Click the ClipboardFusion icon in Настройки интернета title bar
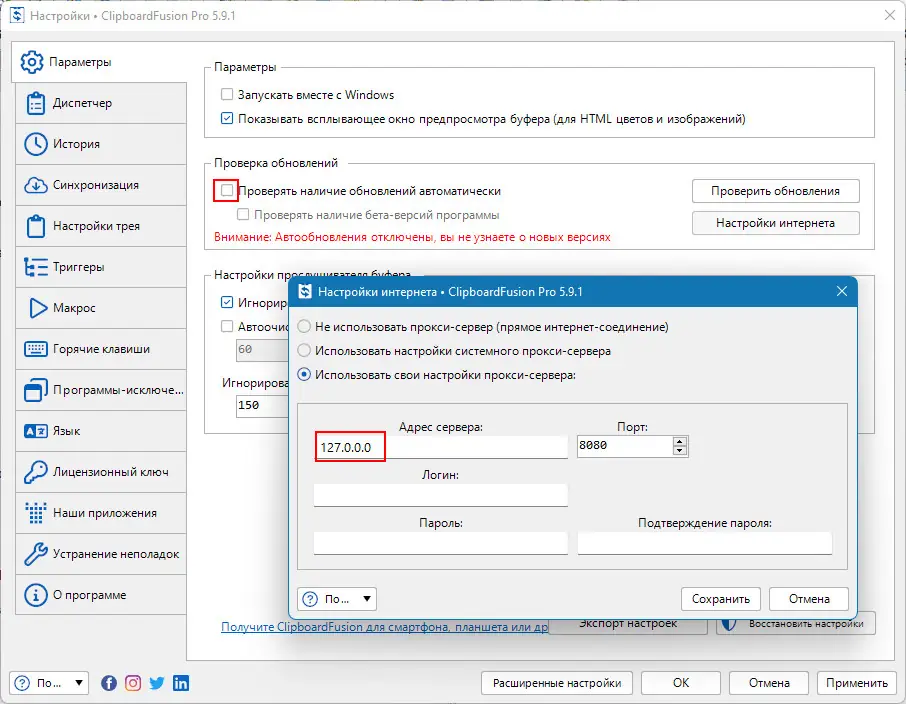This screenshot has height=704, width=906. click(305, 291)
